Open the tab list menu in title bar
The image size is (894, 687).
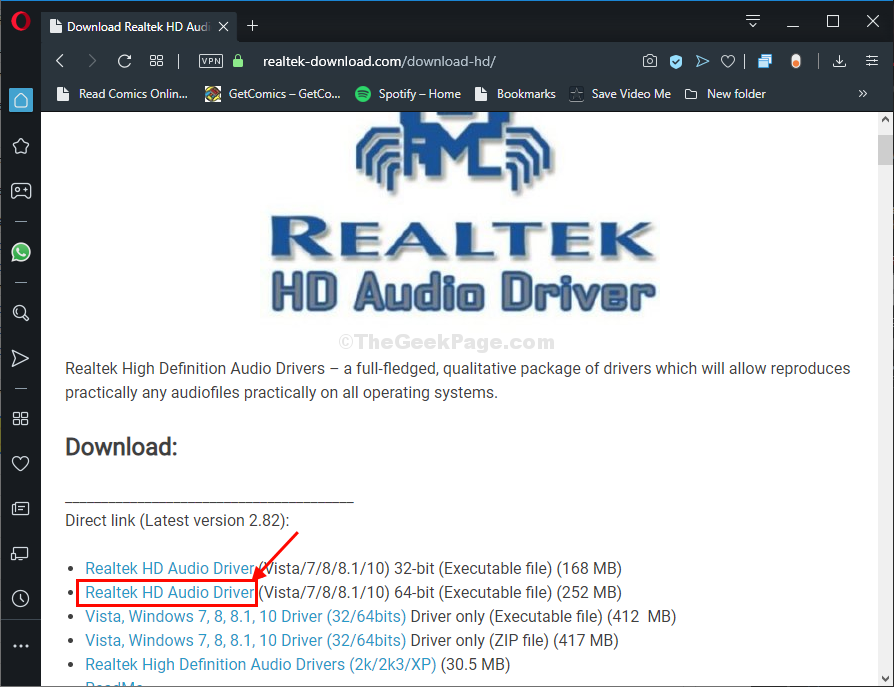752,21
